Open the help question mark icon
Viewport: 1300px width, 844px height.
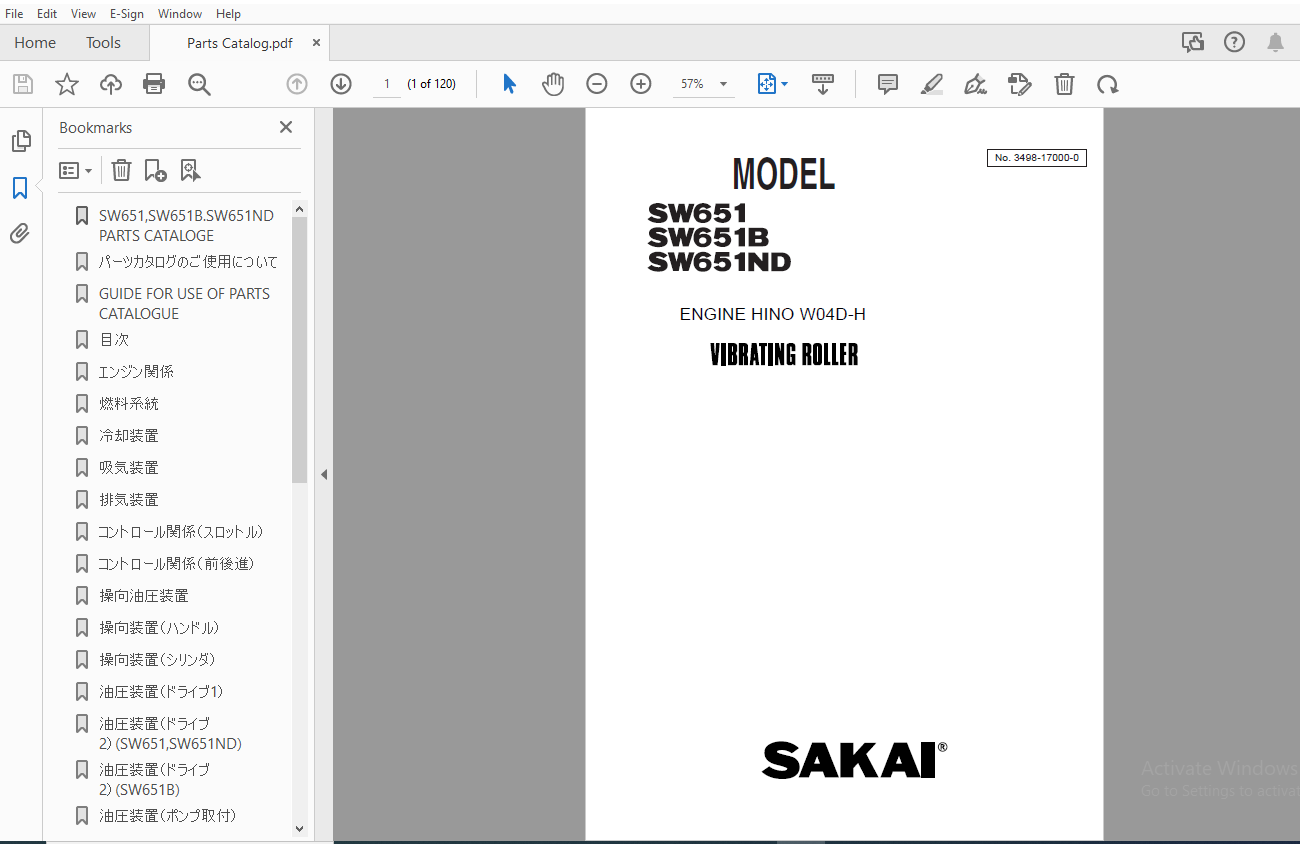[1235, 42]
